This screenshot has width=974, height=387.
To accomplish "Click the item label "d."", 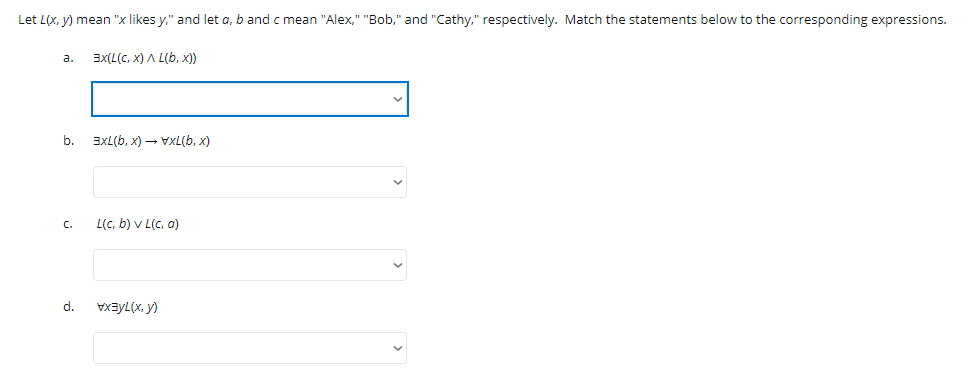I will [68, 306].
